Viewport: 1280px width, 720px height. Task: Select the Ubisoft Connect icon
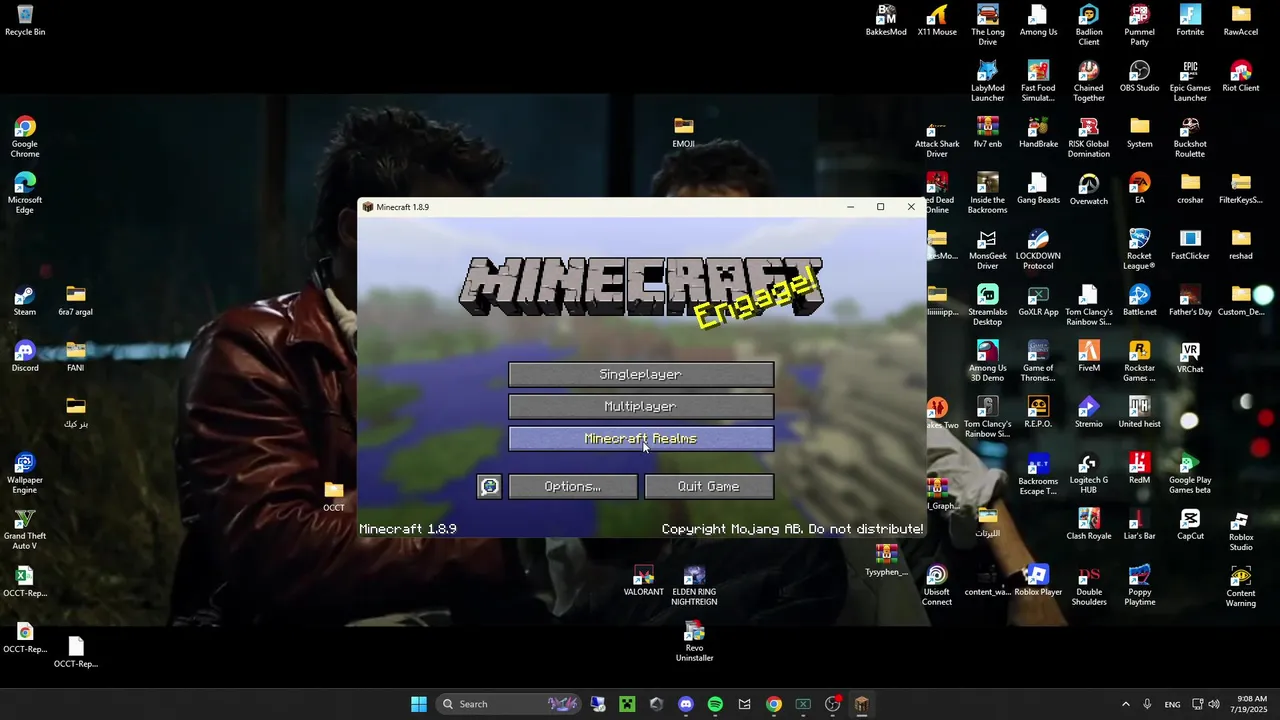(937, 586)
